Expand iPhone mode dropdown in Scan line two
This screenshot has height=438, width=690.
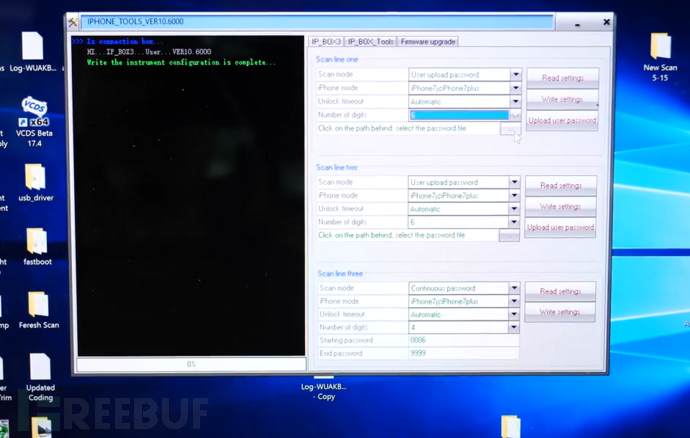tap(514, 195)
